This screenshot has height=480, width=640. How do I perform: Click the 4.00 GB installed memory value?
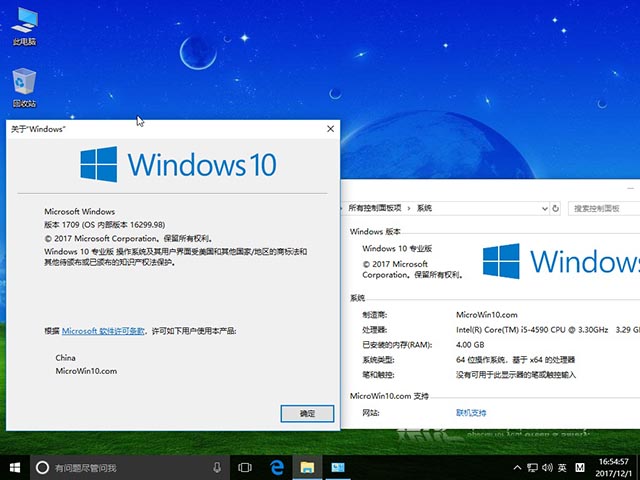[x=470, y=345]
